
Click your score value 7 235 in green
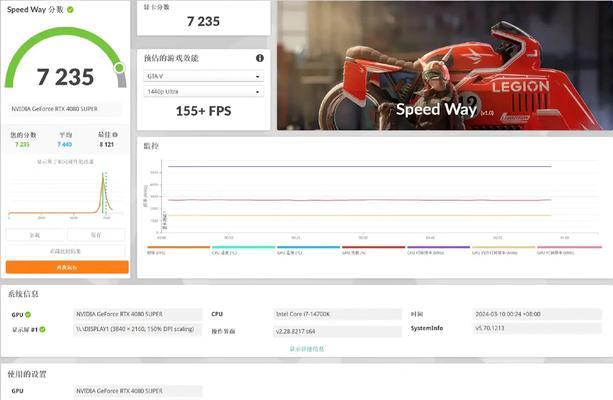tap(22, 144)
